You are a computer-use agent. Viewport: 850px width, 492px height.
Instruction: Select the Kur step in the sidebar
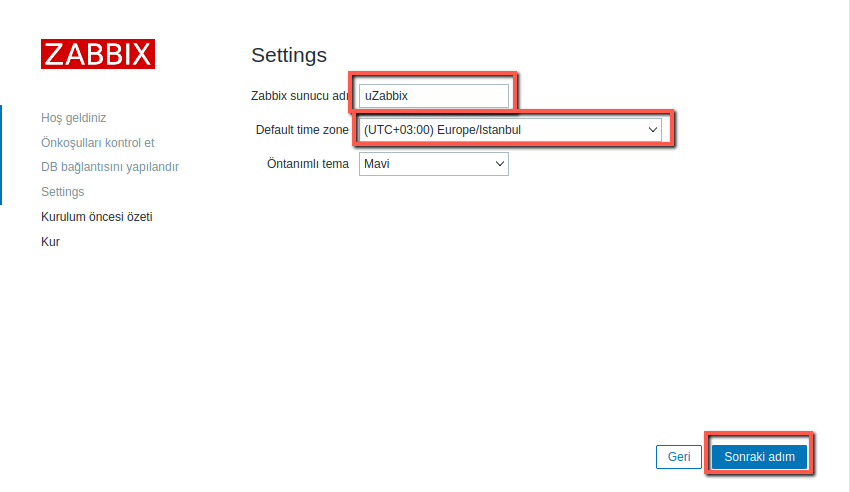click(x=50, y=241)
